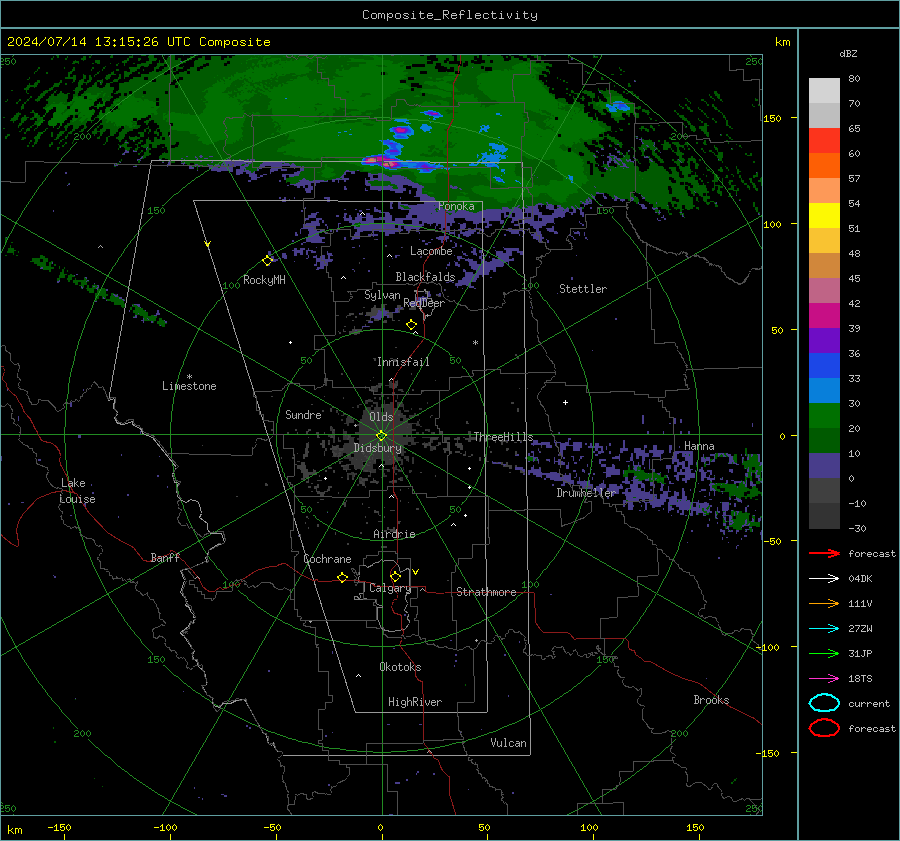The image size is (900, 841).
Task: Click the Drumheller town label
Action: (x=586, y=493)
